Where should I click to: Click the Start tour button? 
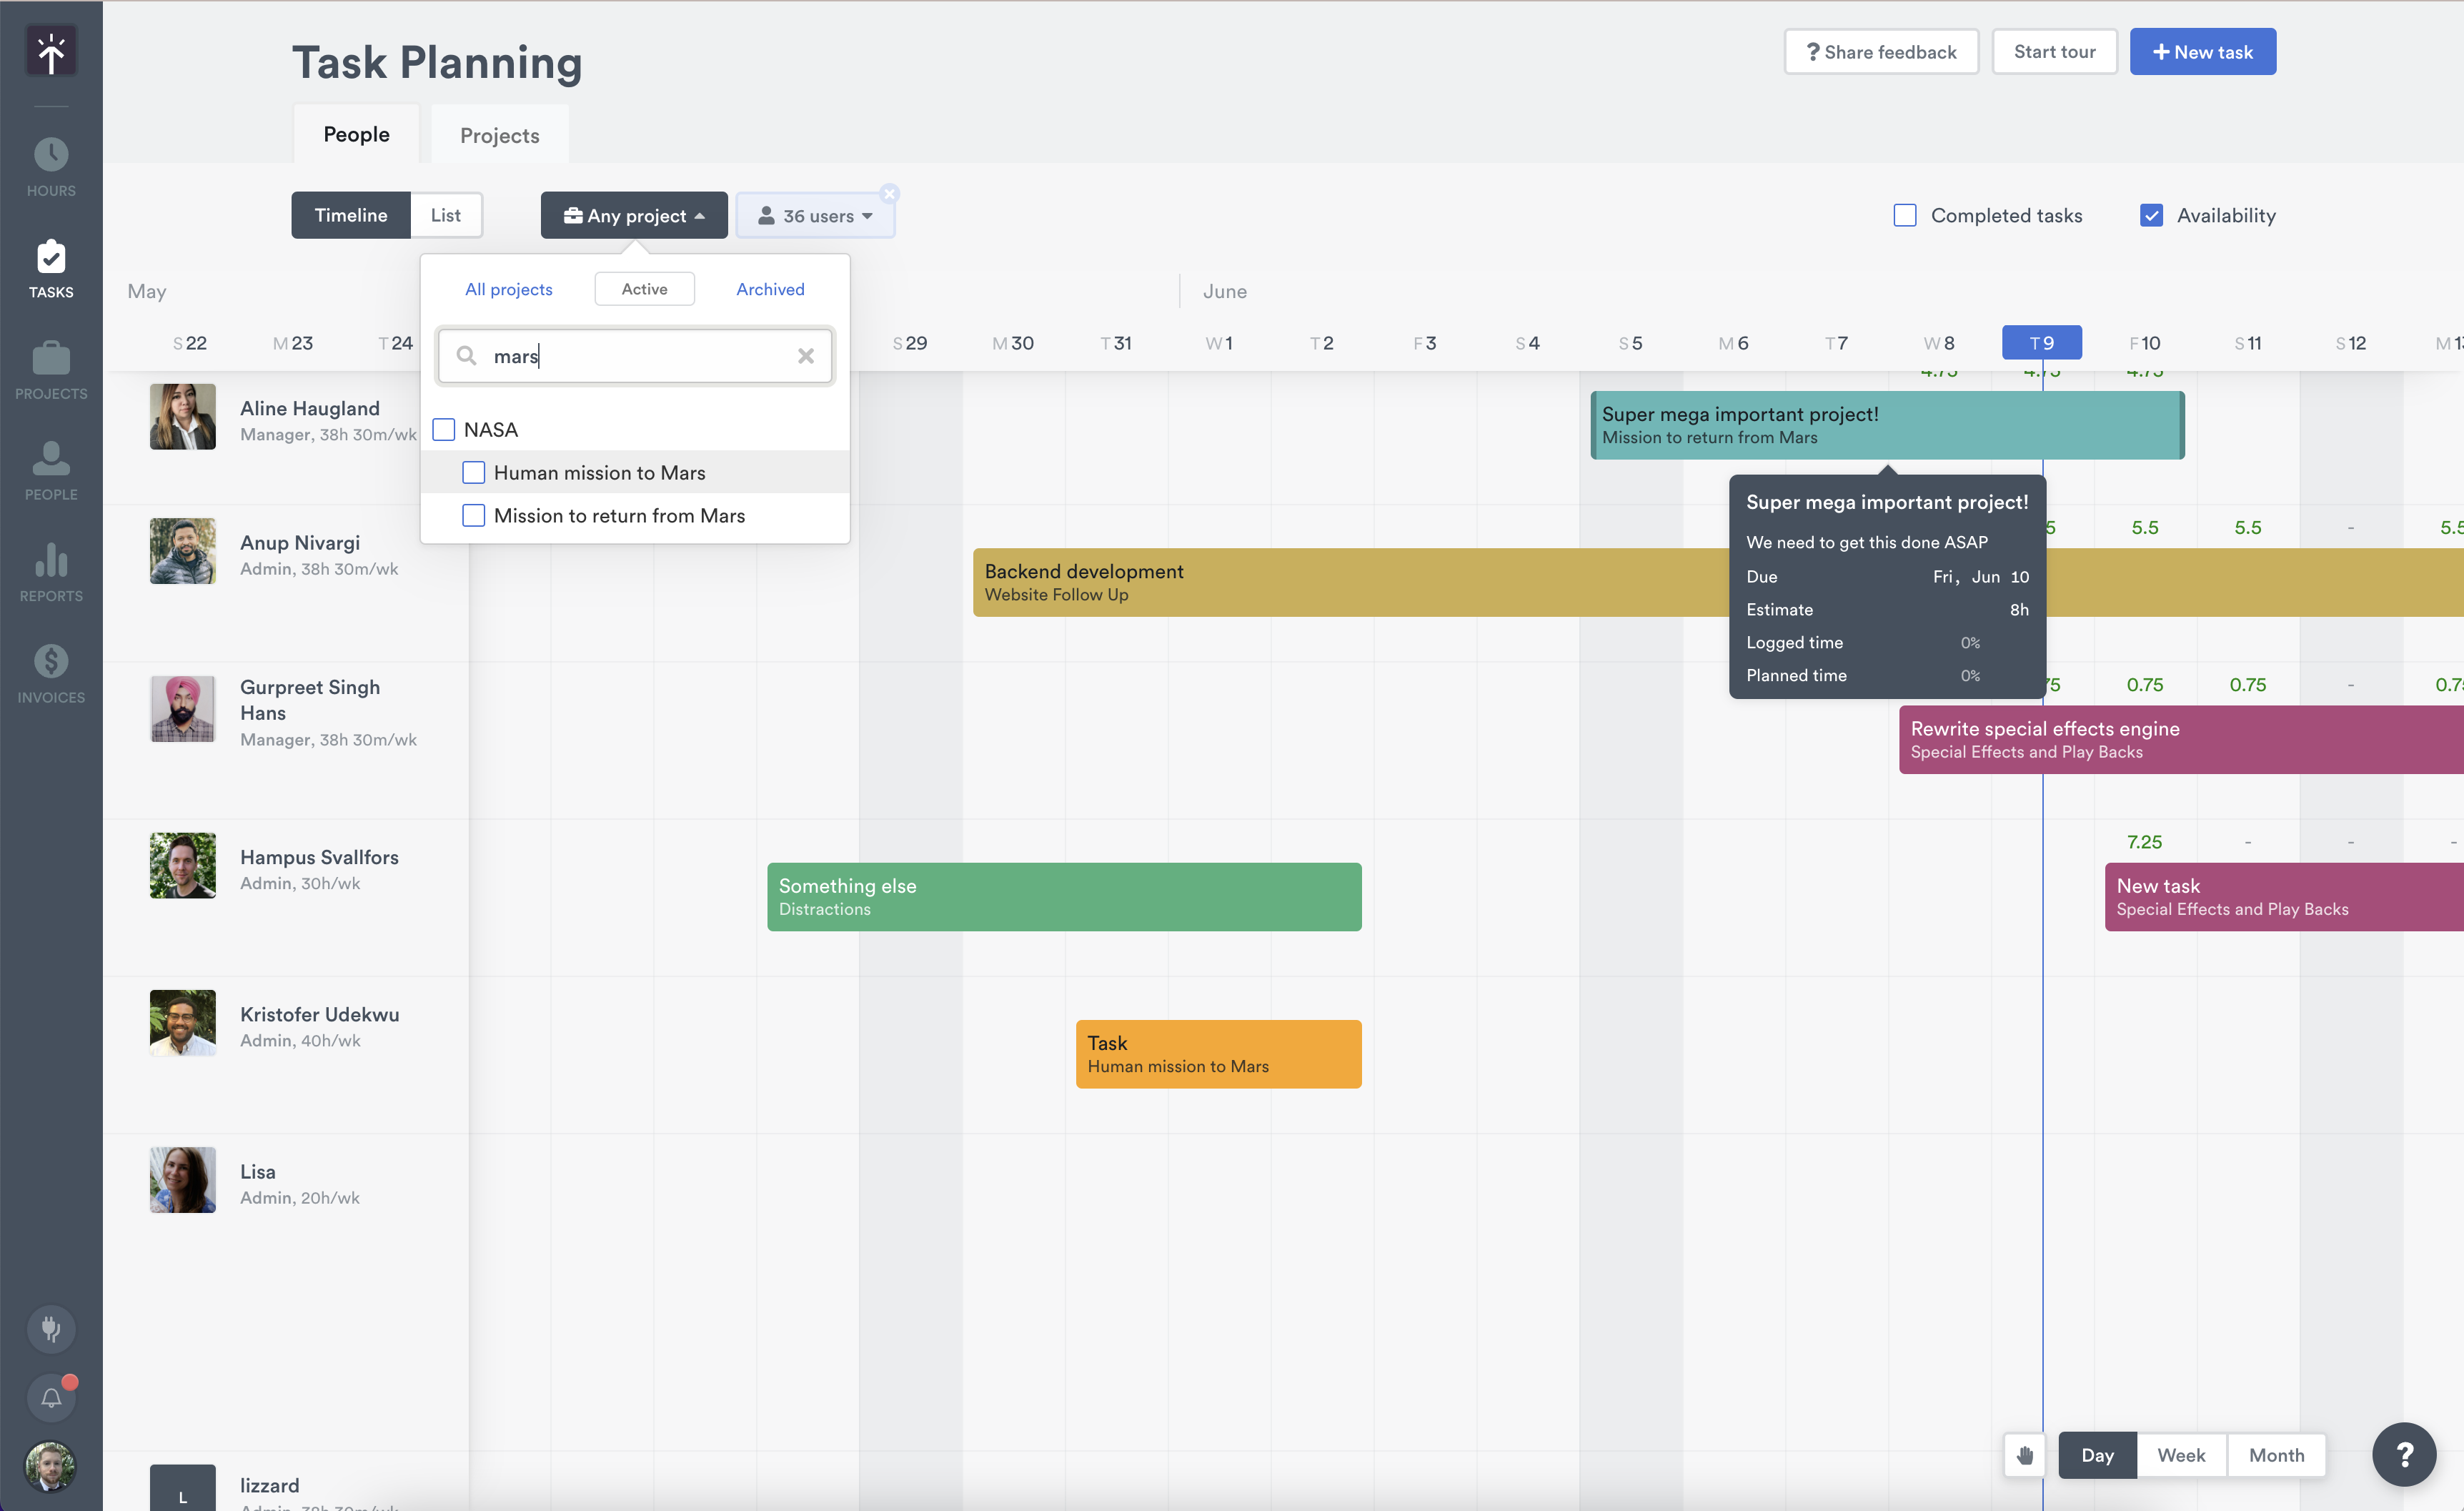tap(2055, 51)
